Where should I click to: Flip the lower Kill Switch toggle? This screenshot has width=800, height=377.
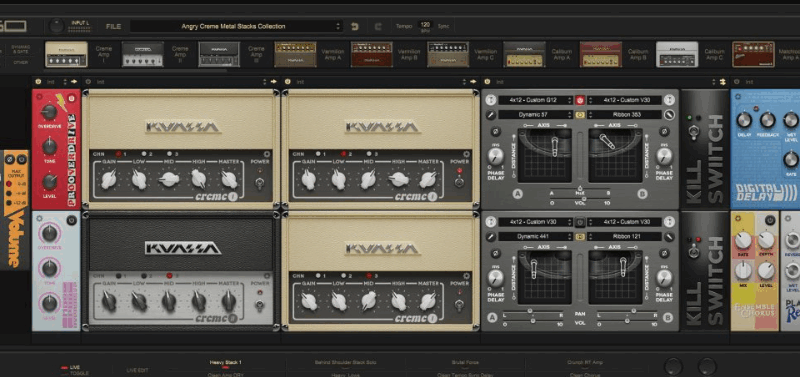point(693,251)
